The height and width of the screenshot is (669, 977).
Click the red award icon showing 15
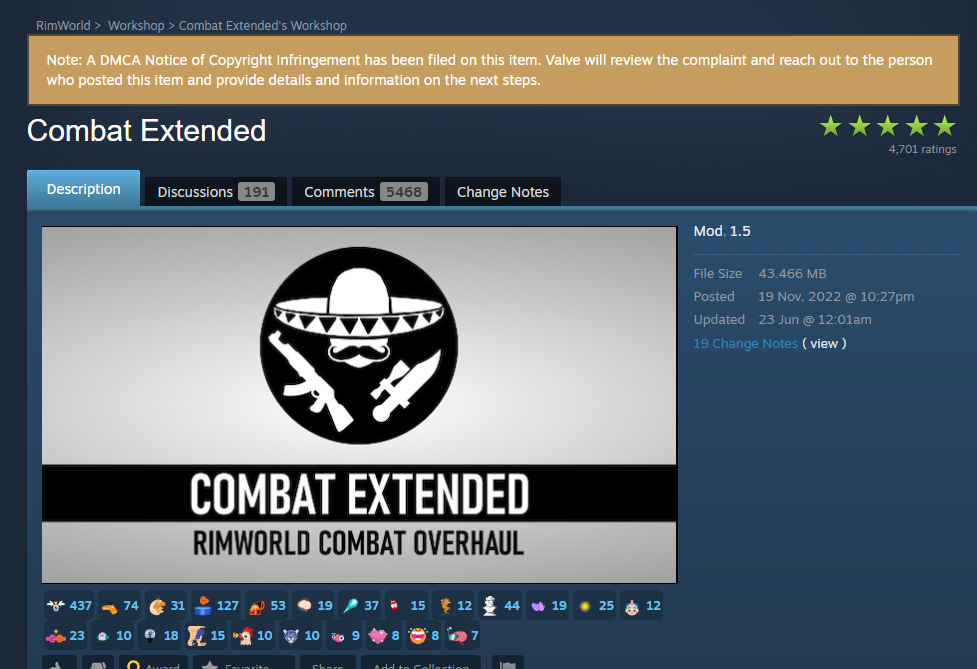[x=407, y=605]
